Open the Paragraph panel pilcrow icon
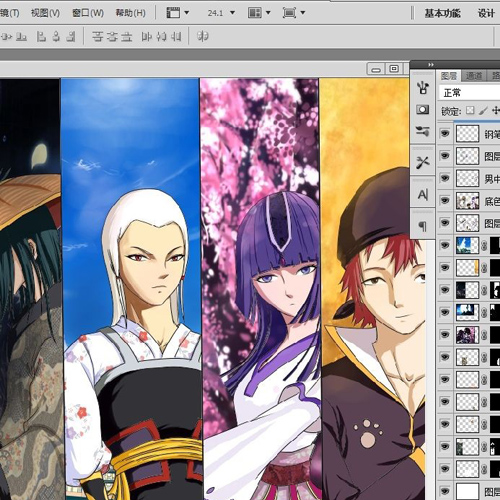 pyautogui.click(x=423, y=226)
